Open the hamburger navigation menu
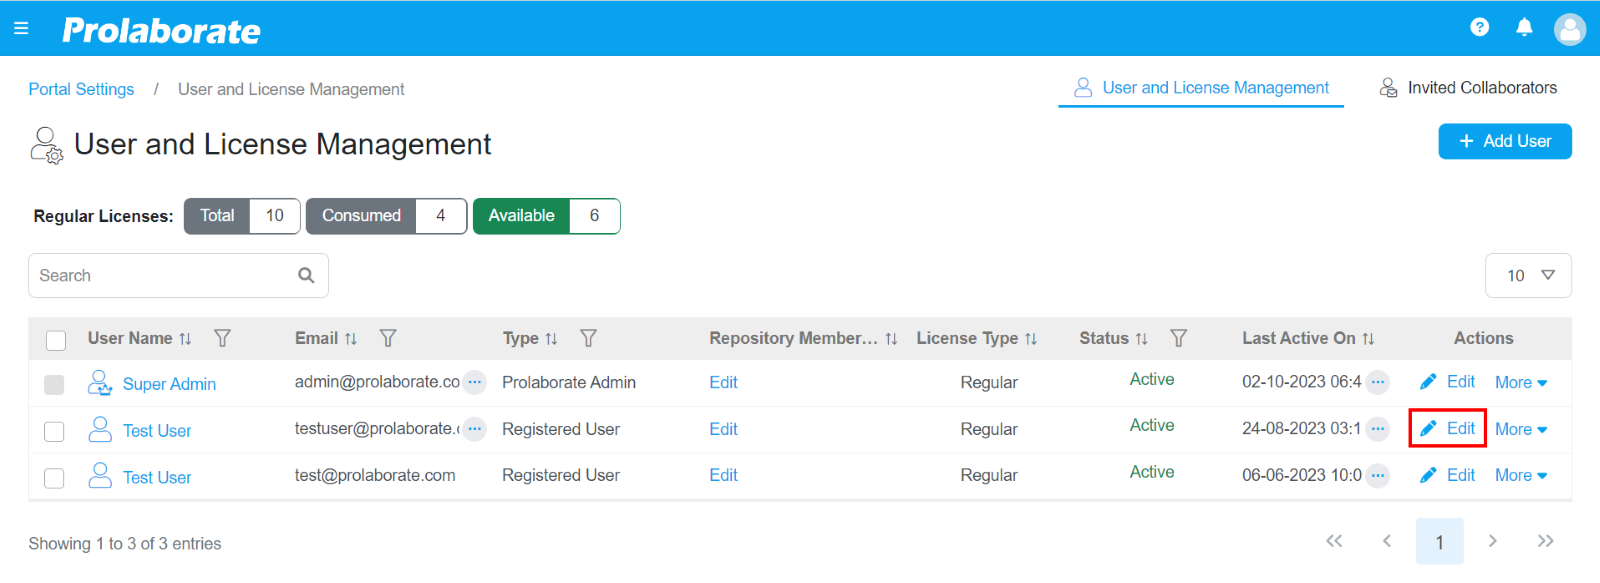Image resolution: width=1600 pixels, height=583 pixels. coord(21,28)
